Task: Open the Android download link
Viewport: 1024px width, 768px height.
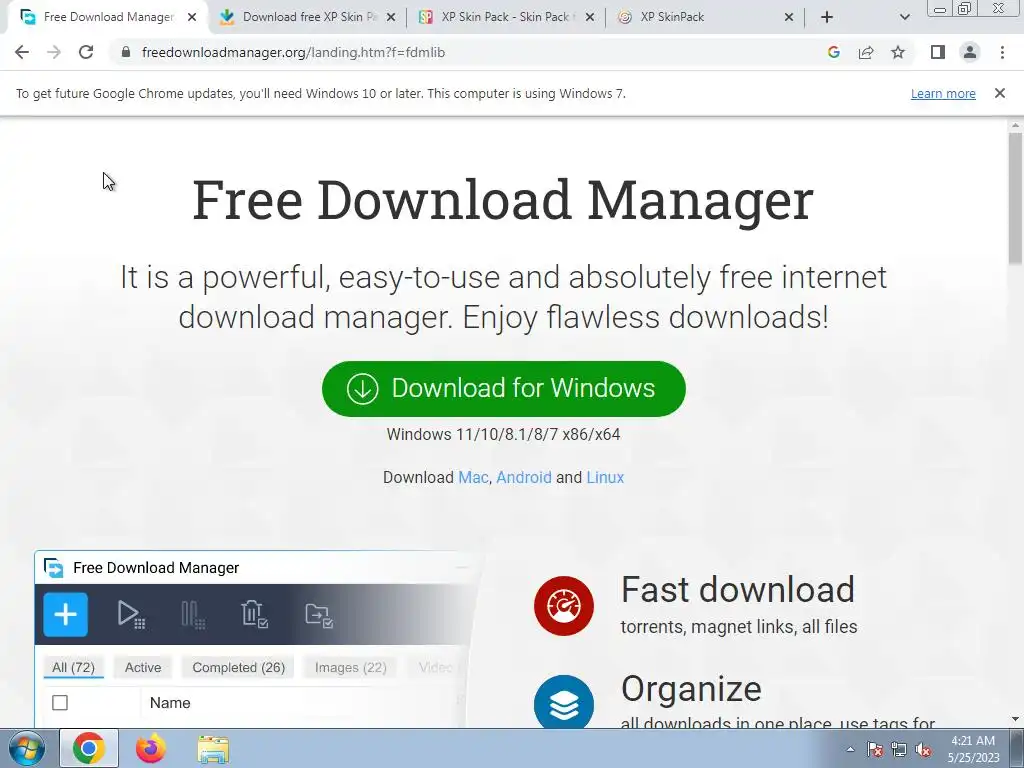Action: pos(524,477)
